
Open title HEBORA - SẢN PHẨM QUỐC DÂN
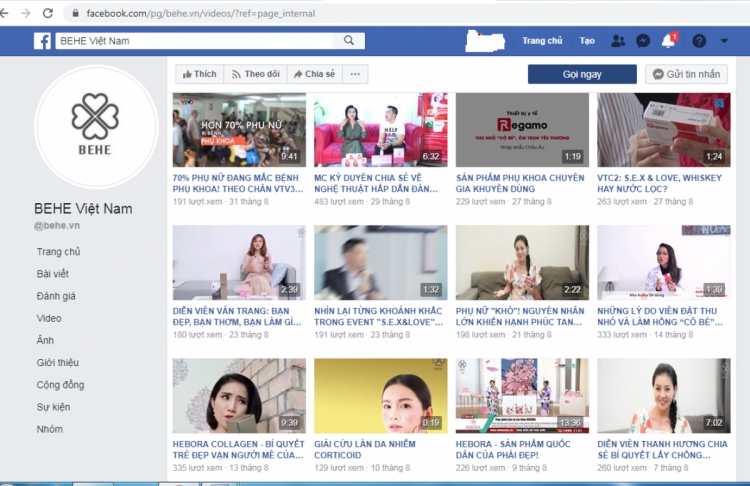513,449
